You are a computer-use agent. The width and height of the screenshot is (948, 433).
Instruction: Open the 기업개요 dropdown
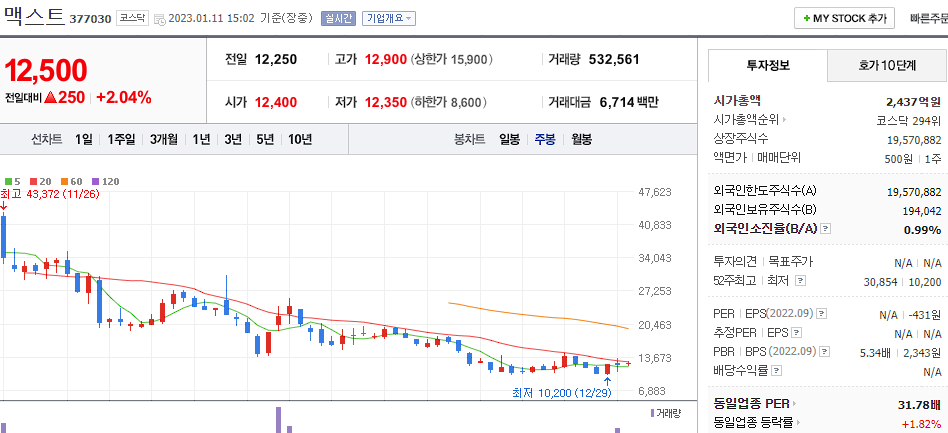point(389,18)
